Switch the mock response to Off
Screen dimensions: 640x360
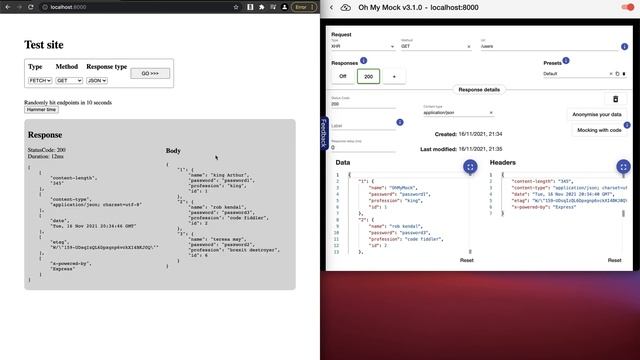(x=343, y=76)
